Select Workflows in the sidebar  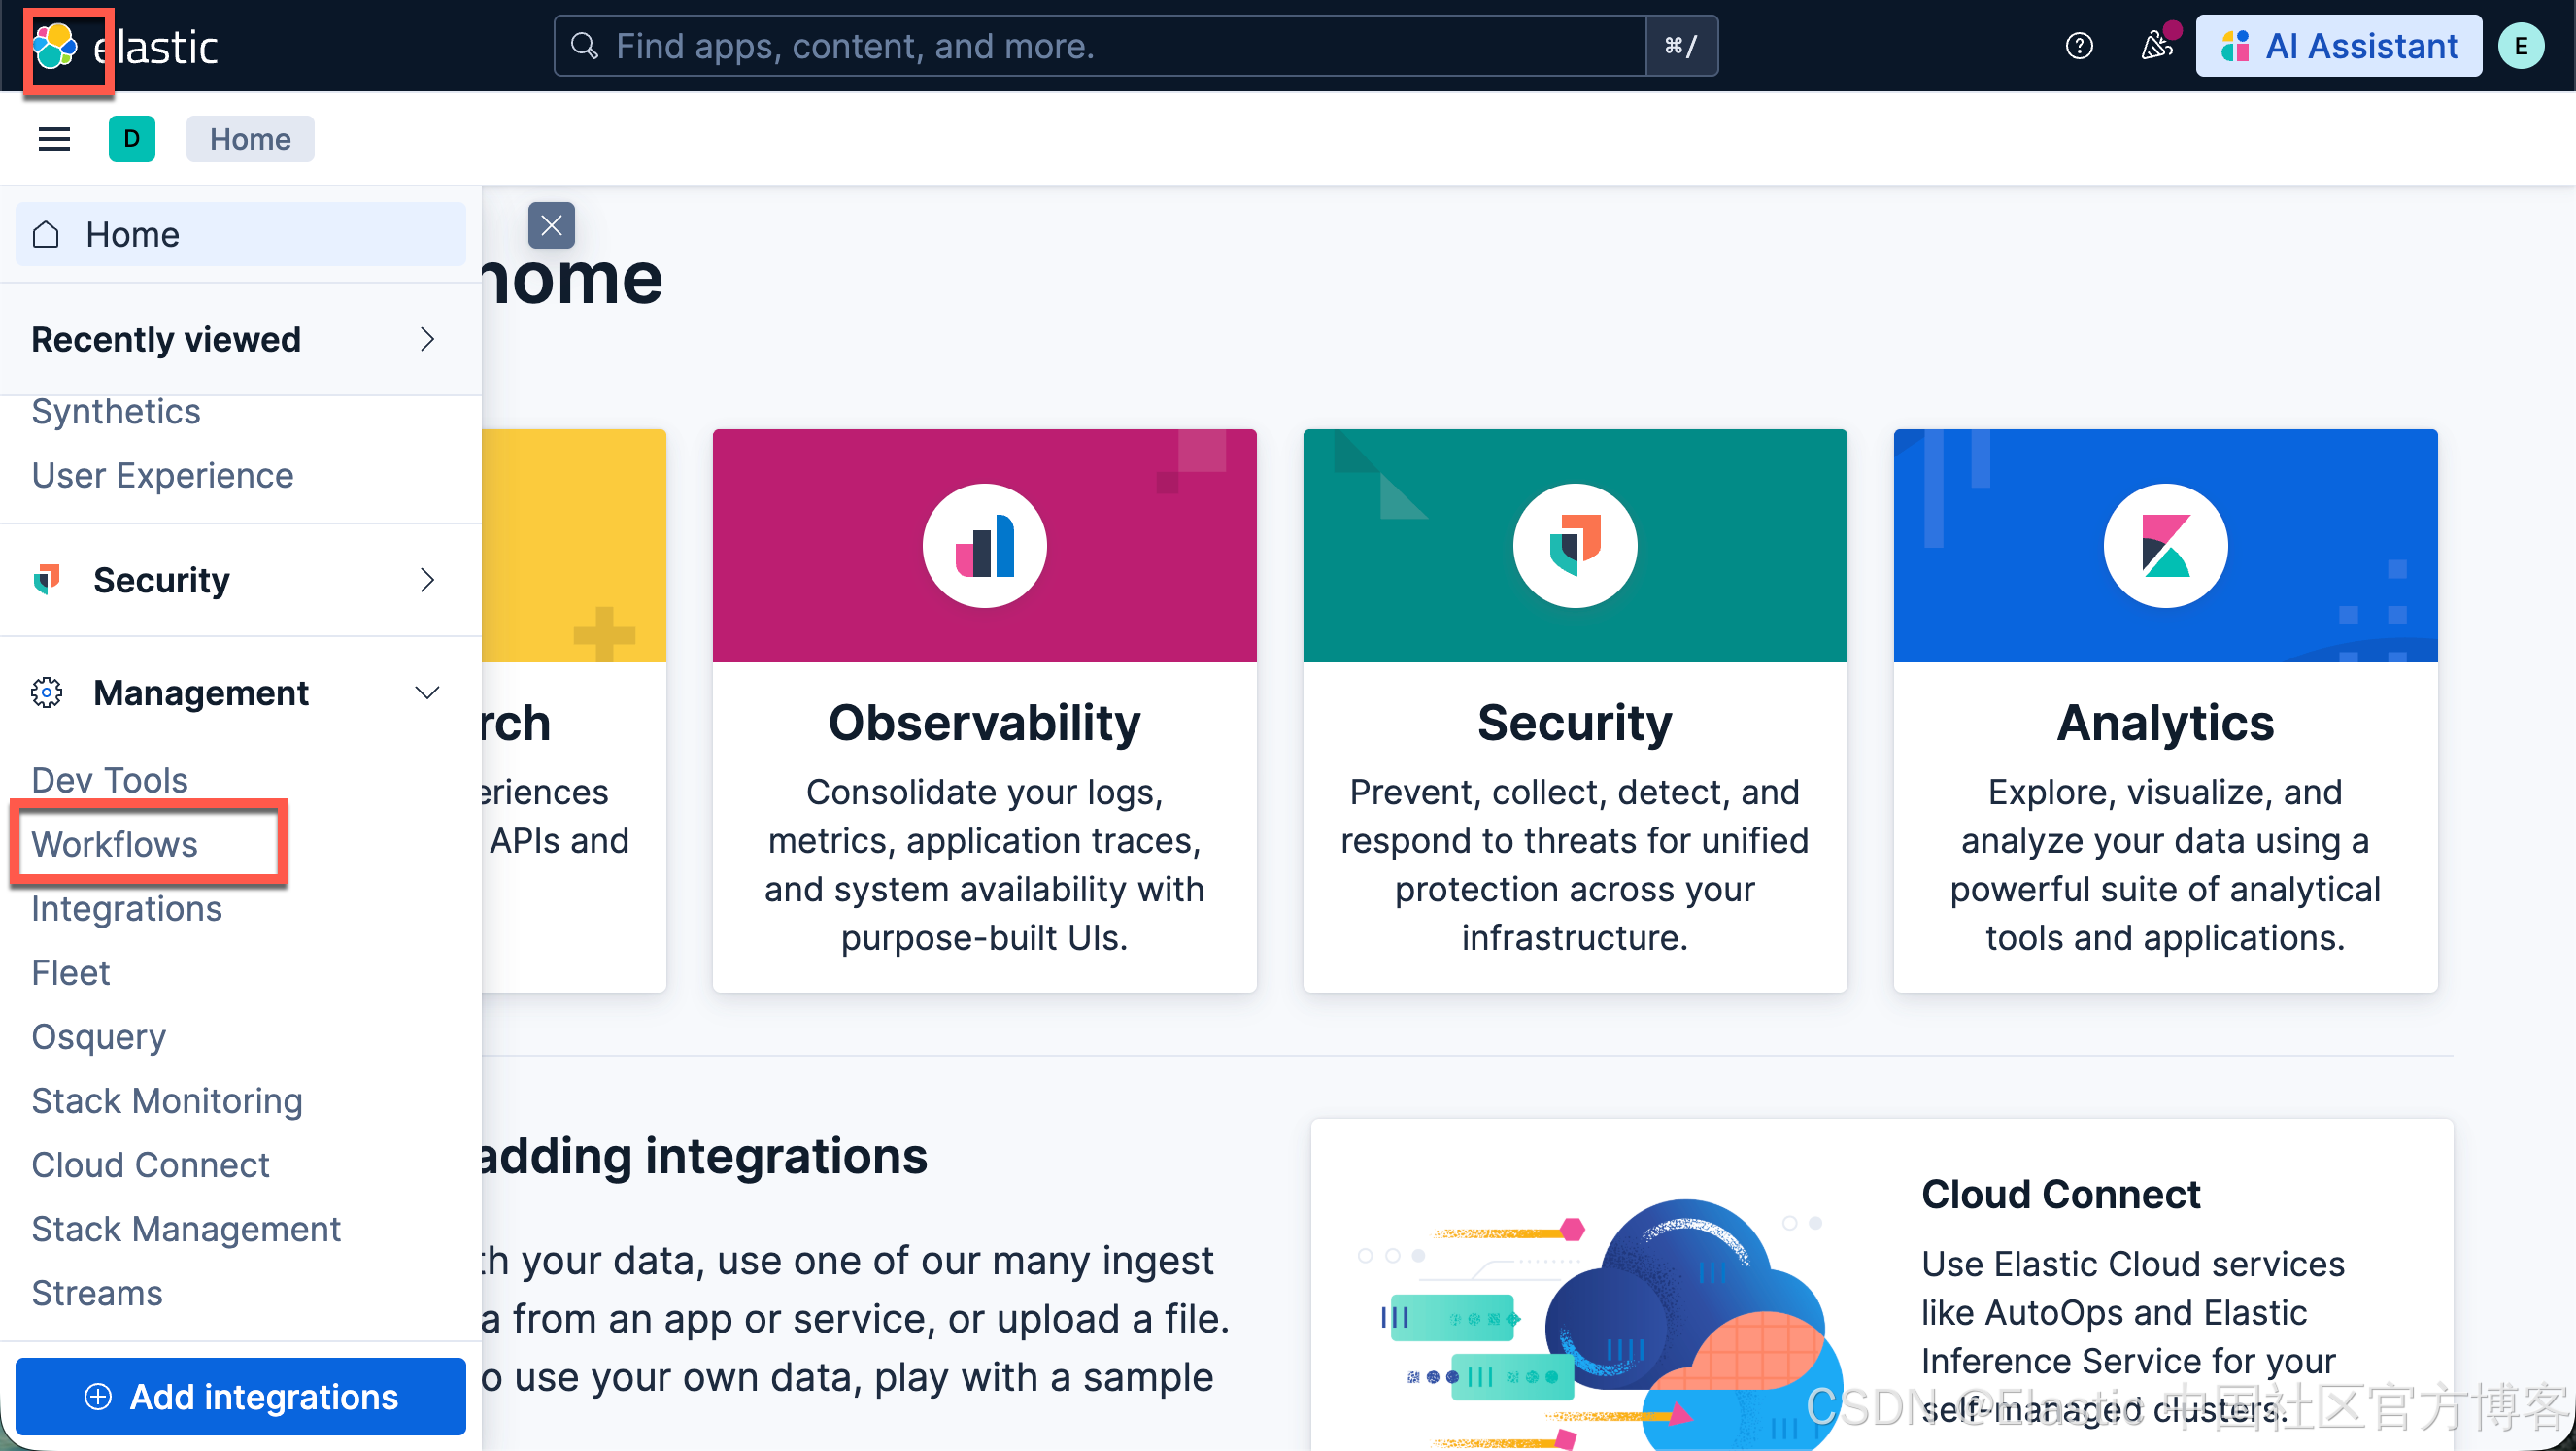click(115, 844)
